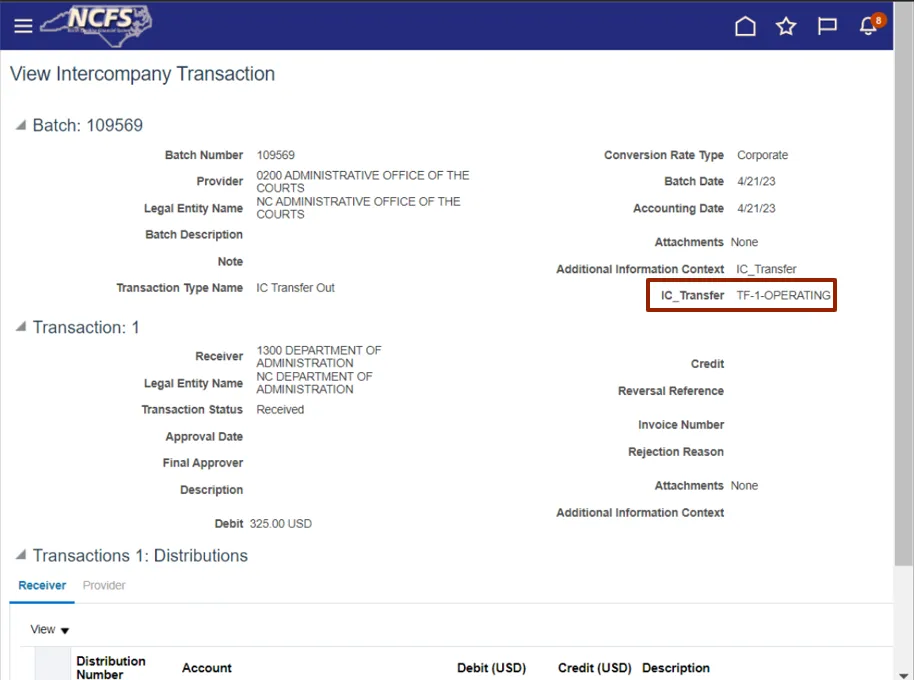The height and width of the screenshot is (680, 915).
Task: Click the Distribution Number column header
Action: tap(111, 667)
